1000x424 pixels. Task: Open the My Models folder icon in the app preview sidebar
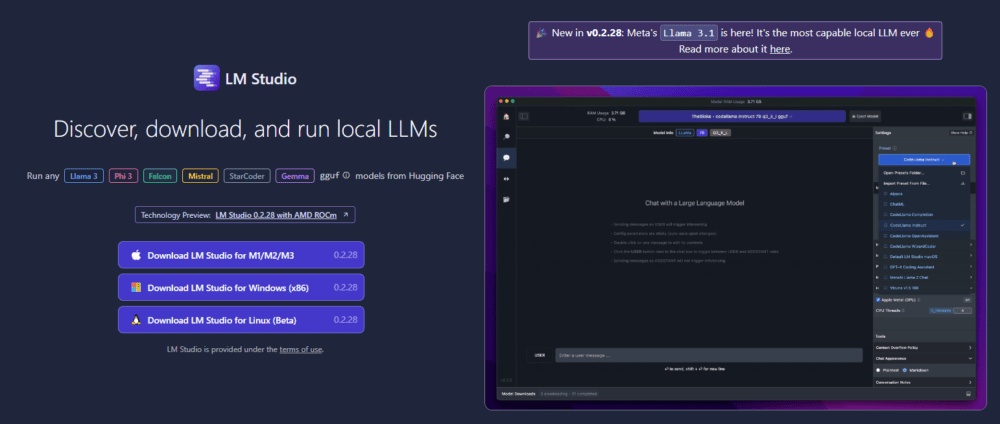pyautogui.click(x=506, y=200)
